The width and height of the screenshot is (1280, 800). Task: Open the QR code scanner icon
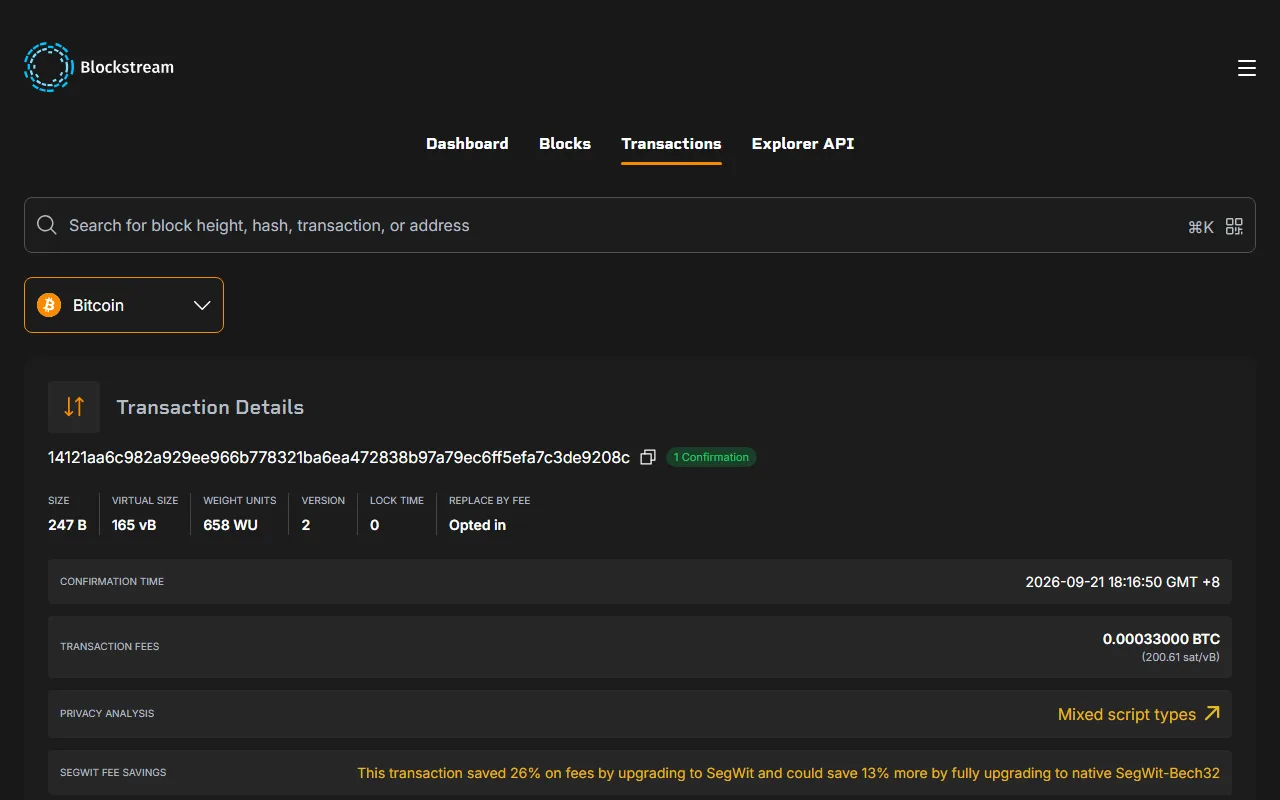pos(1234,226)
